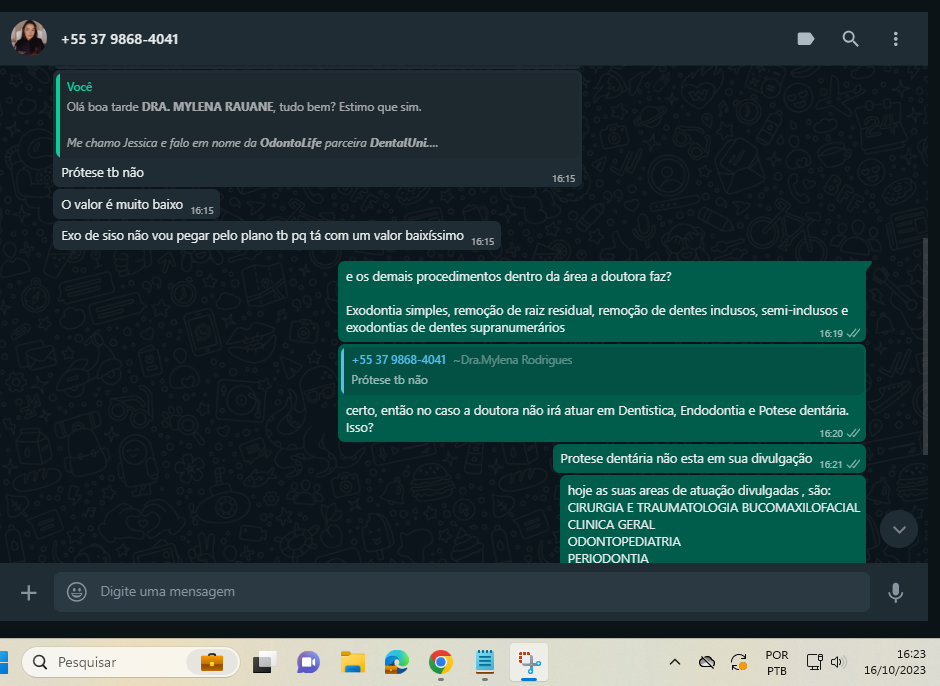Click the 'Digite uma mensagem' input field

pyautogui.click(x=470, y=592)
